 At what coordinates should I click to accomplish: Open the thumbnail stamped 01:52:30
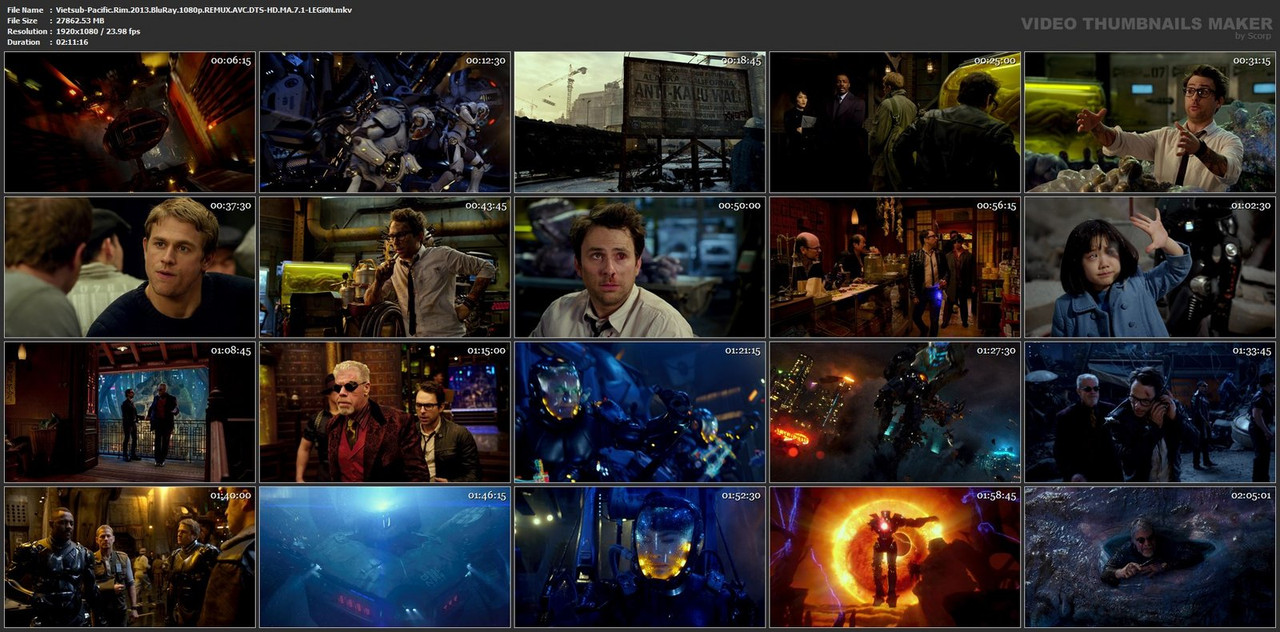pyautogui.click(x=640, y=557)
